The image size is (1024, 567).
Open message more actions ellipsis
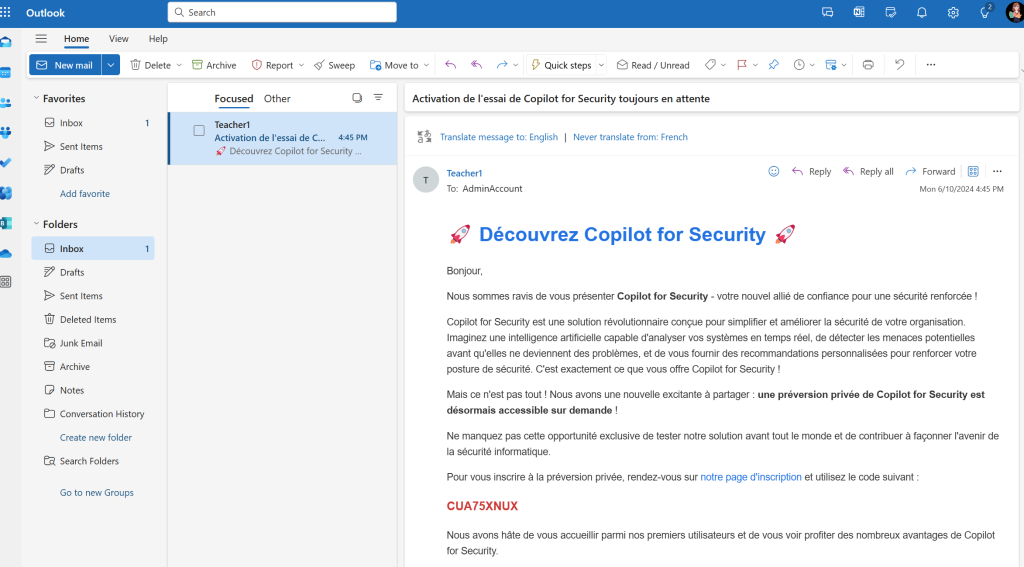(997, 171)
